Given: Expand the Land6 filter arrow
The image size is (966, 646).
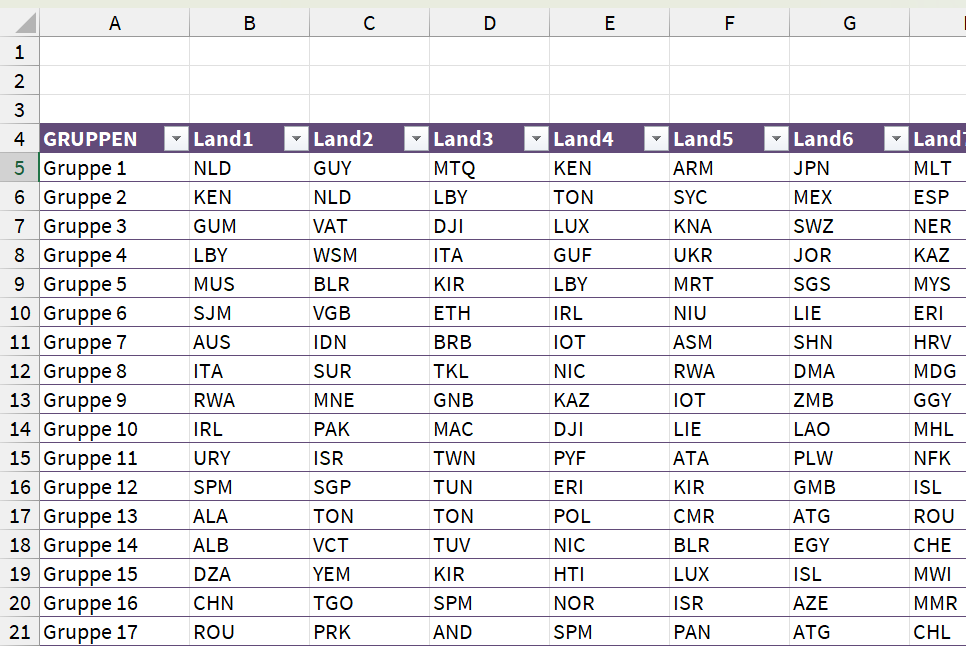Looking at the screenshot, I should click(x=896, y=139).
